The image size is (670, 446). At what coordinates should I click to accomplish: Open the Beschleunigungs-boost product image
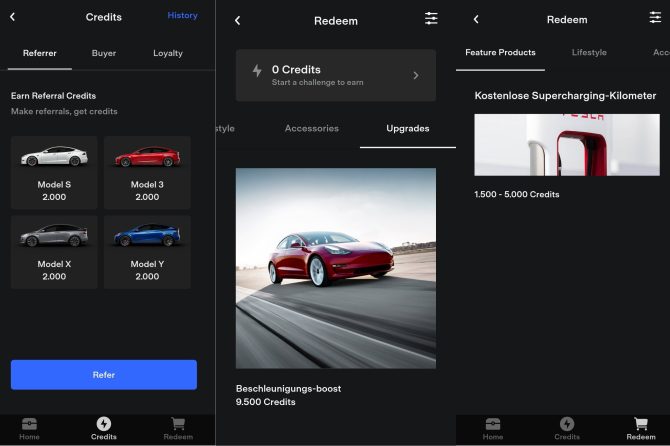pyautogui.click(x=335, y=268)
